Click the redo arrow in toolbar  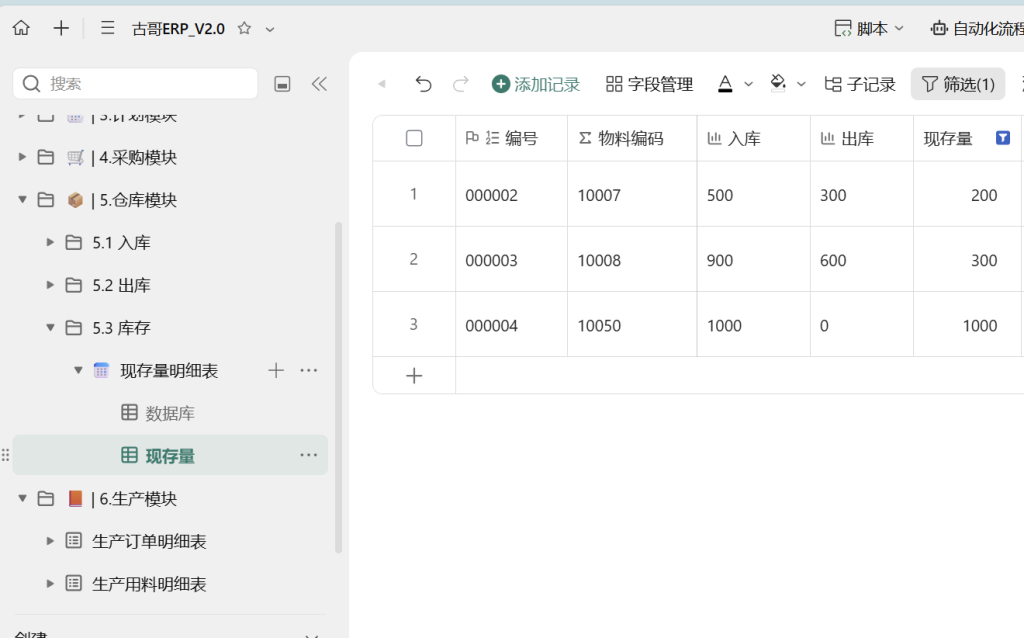coord(460,84)
